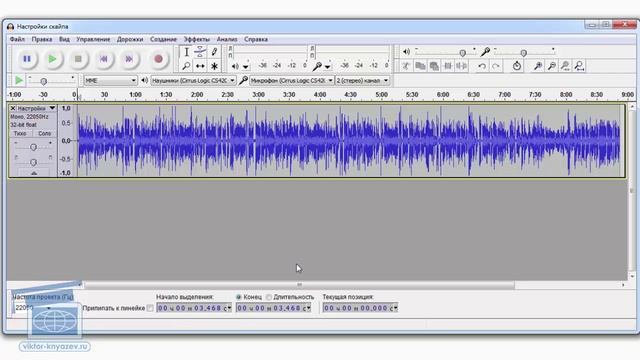Click the playback speed slider handle

[x=43, y=81]
